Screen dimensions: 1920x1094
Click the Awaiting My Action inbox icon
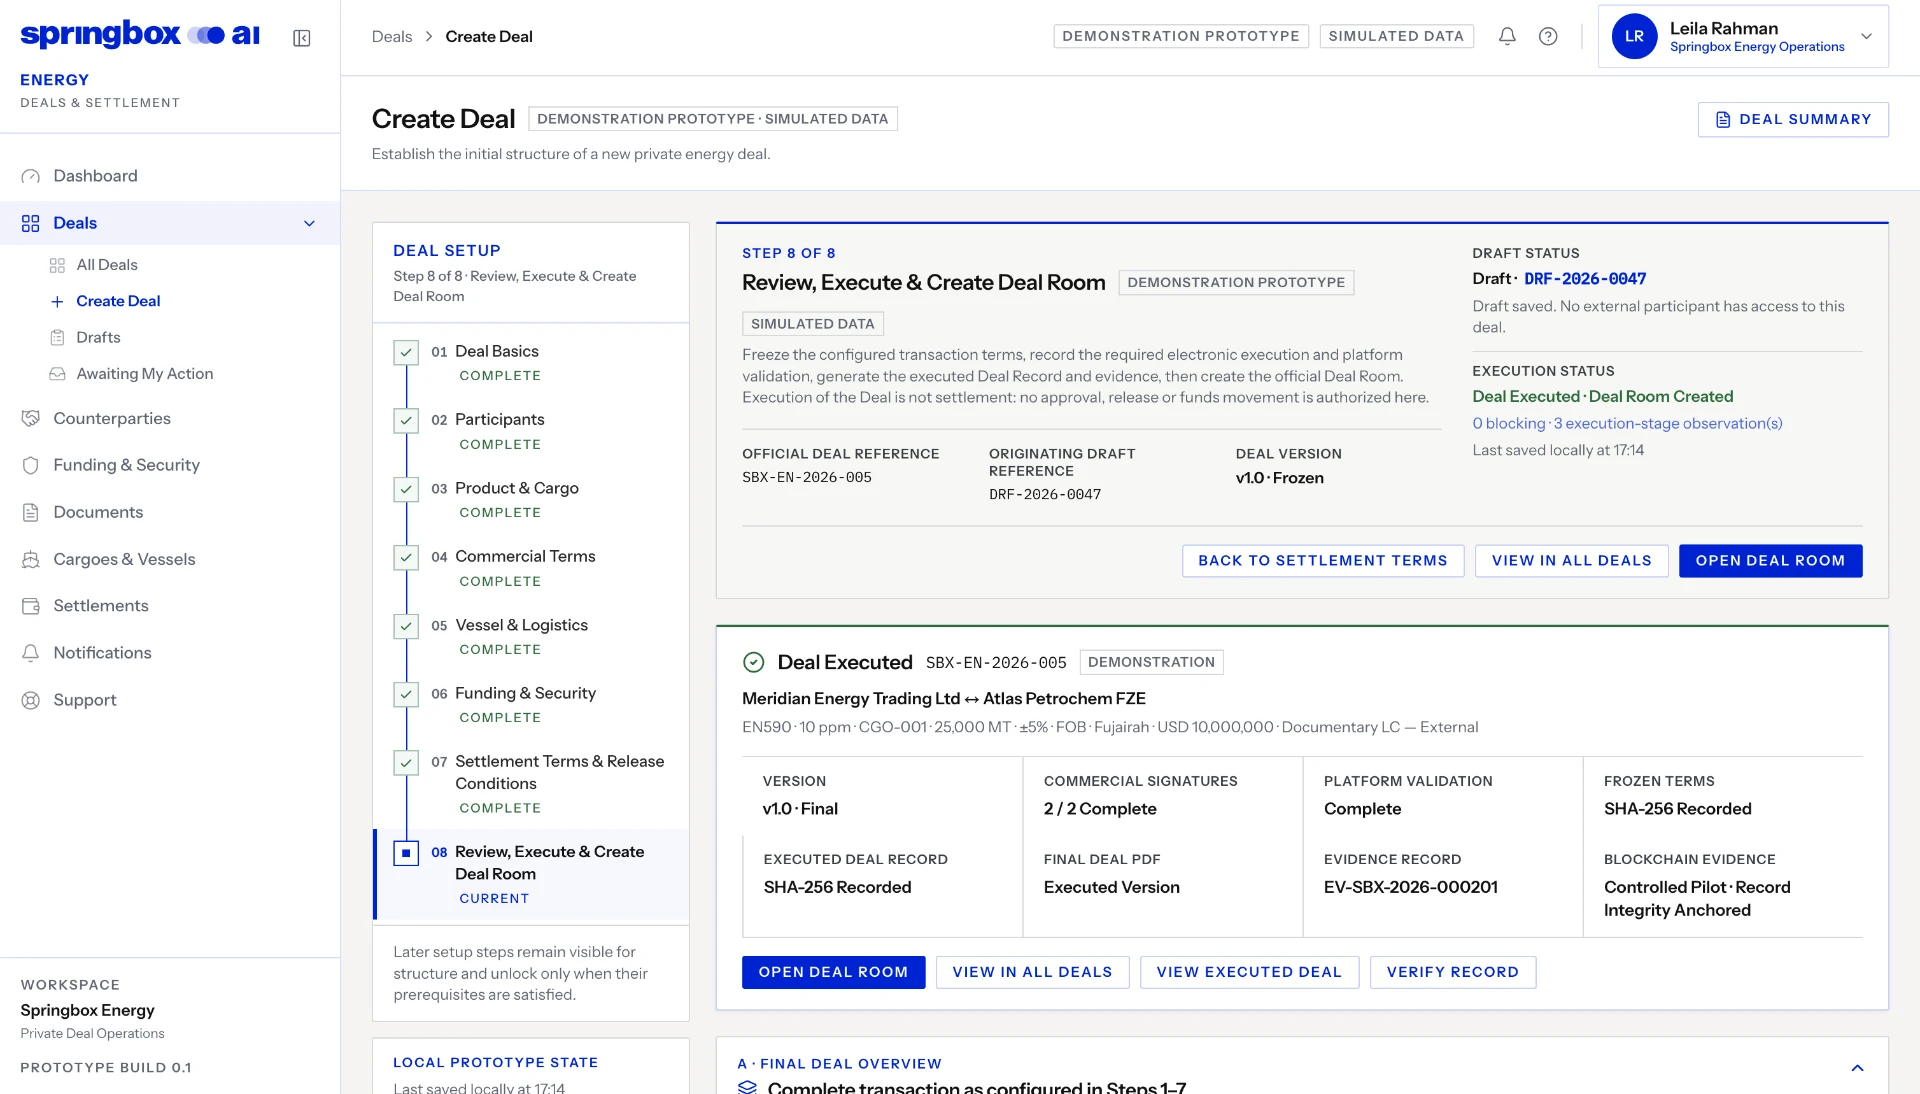57,374
